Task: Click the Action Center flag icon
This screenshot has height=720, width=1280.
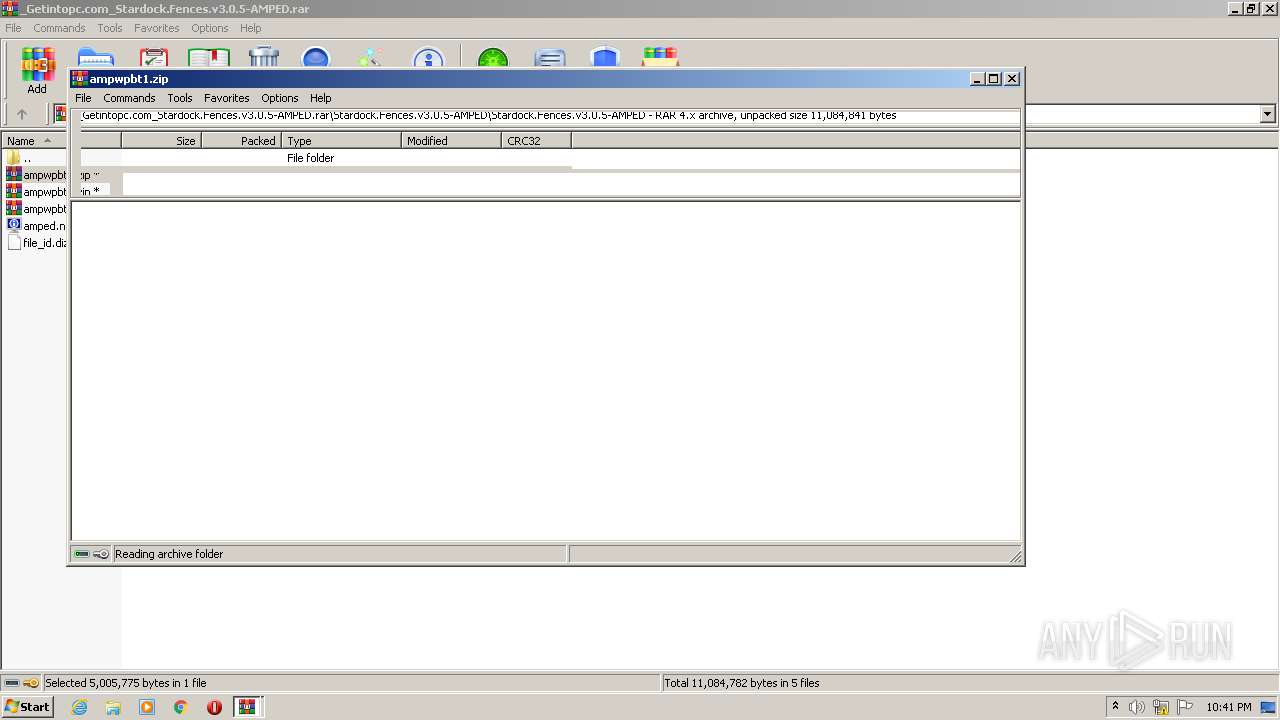Action: click(1185, 707)
